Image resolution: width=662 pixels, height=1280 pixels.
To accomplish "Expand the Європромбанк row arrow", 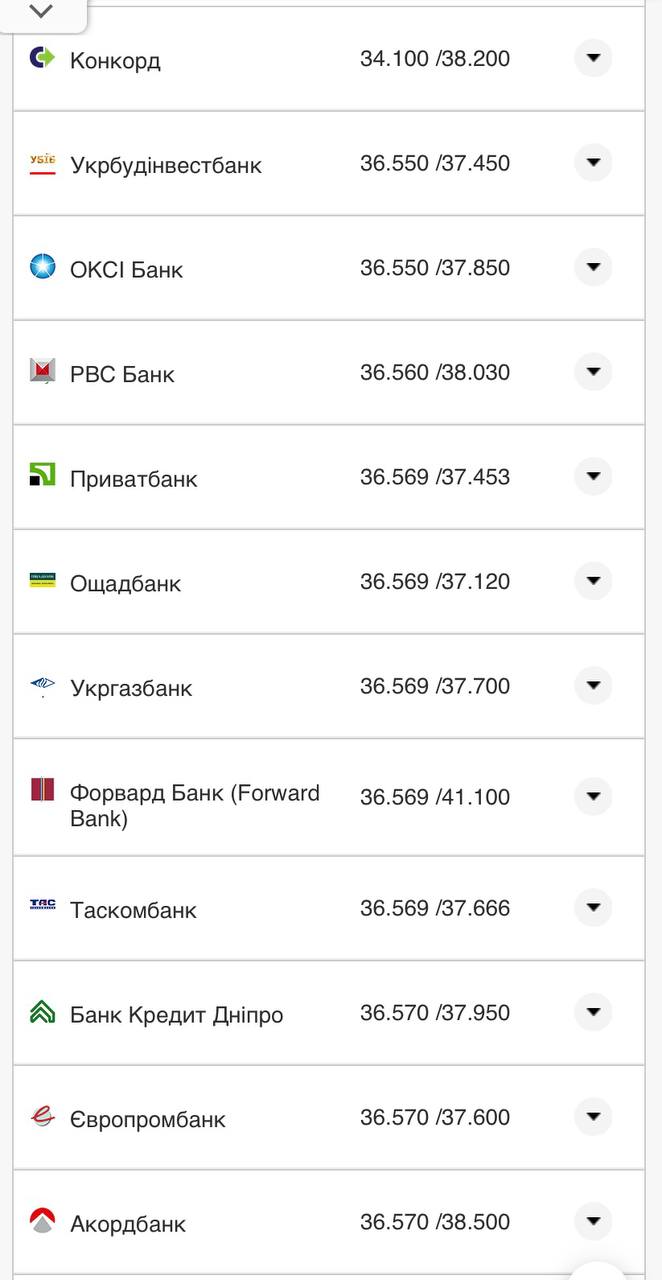I will pos(593,1116).
